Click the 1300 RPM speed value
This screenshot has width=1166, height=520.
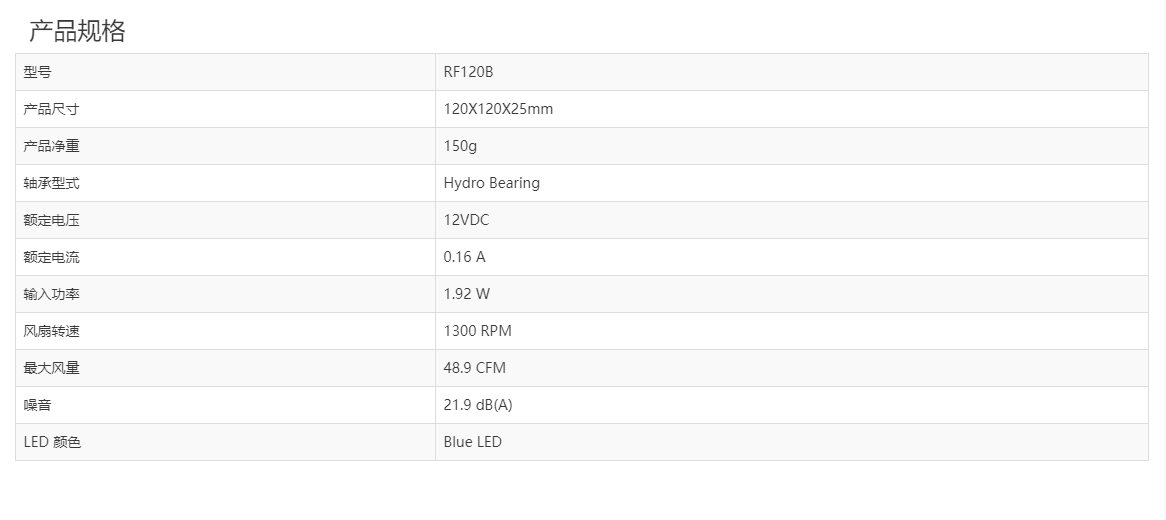(477, 331)
